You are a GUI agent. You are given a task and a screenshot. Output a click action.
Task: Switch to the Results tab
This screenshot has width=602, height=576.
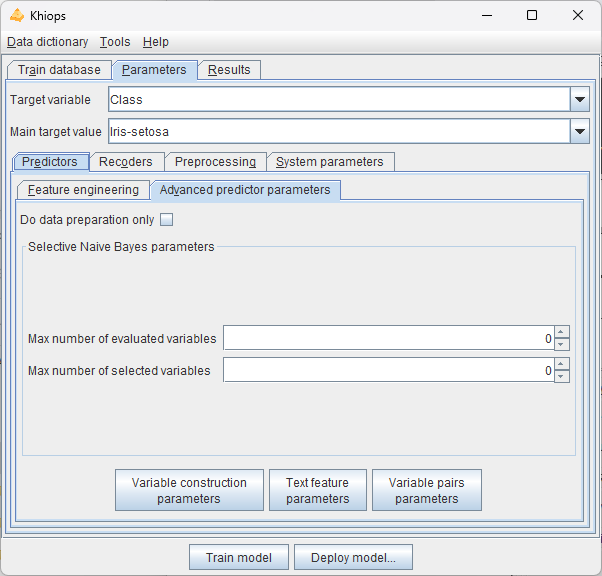click(229, 70)
